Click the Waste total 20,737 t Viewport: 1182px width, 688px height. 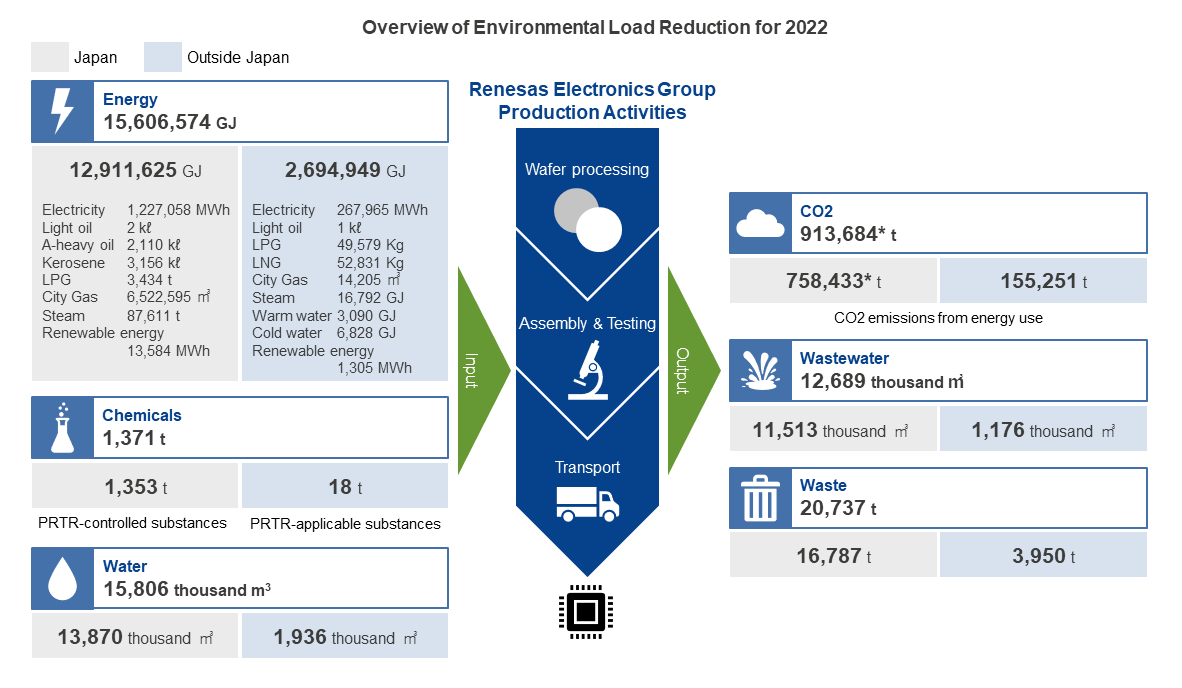tap(838, 509)
